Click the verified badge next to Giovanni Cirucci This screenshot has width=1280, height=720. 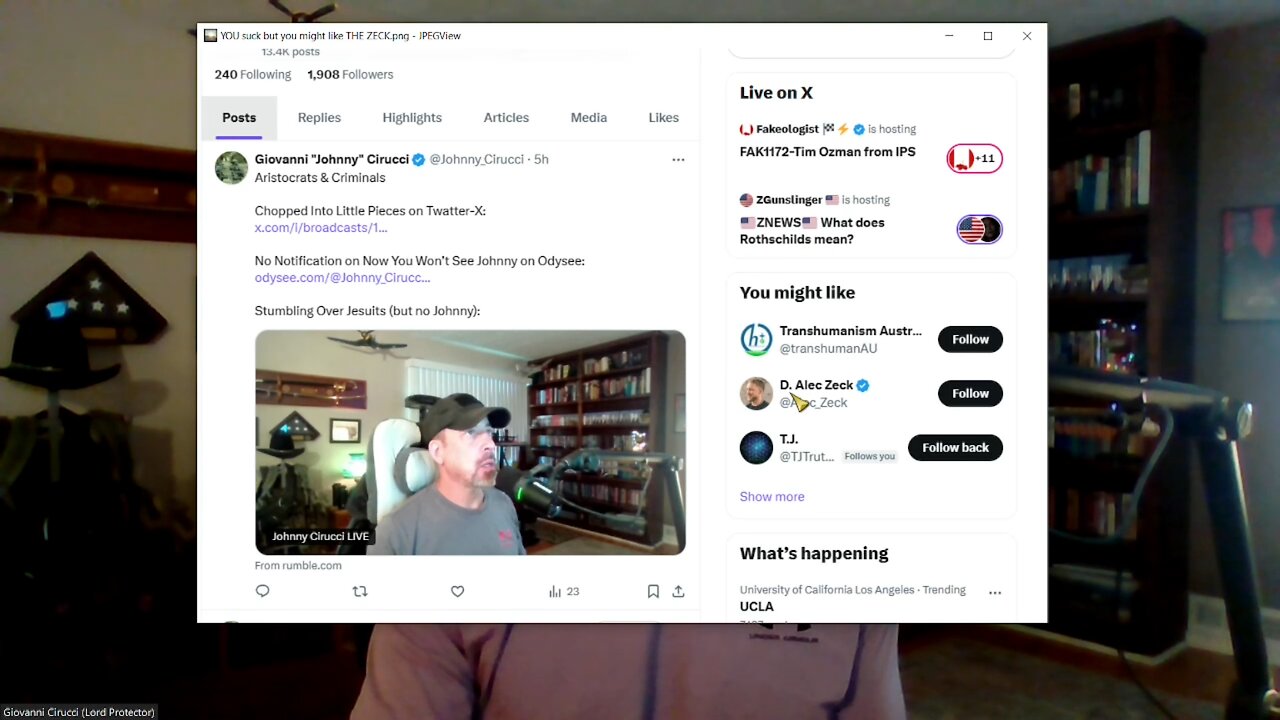pyautogui.click(x=419, y=159)
